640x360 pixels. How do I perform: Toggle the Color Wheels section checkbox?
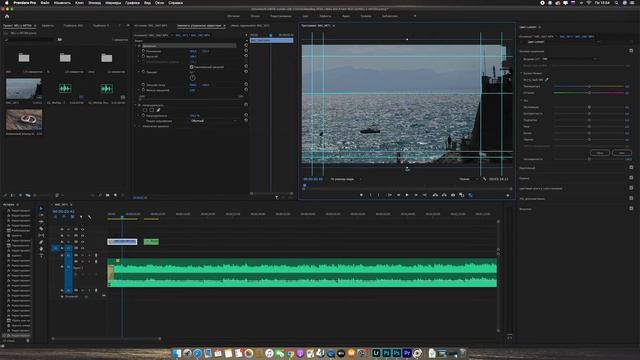[x=631, y=188]
